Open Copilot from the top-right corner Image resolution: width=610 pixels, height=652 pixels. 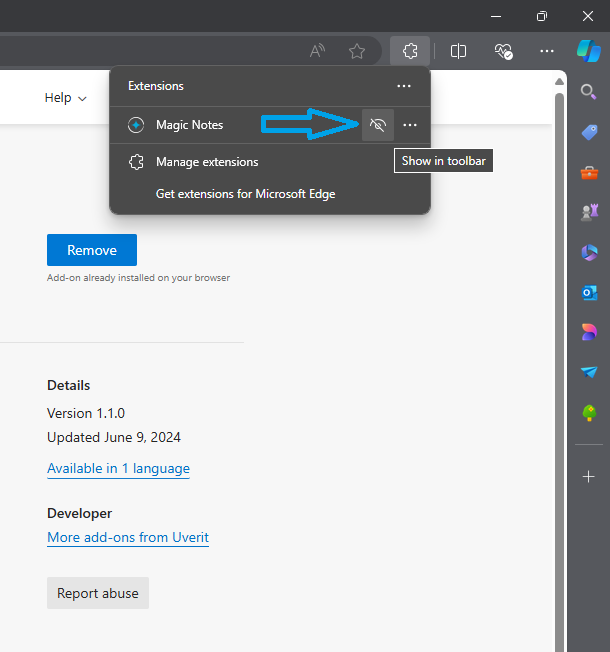pyautogui.click(x=588, y=50)
